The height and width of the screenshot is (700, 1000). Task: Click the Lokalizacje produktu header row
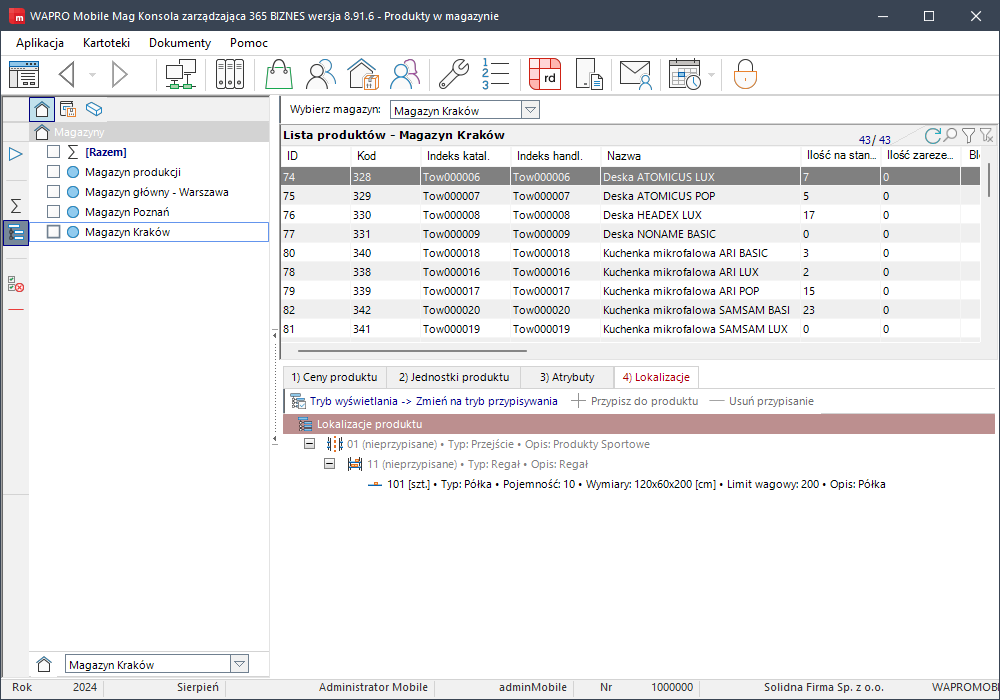tap(638, 424)
